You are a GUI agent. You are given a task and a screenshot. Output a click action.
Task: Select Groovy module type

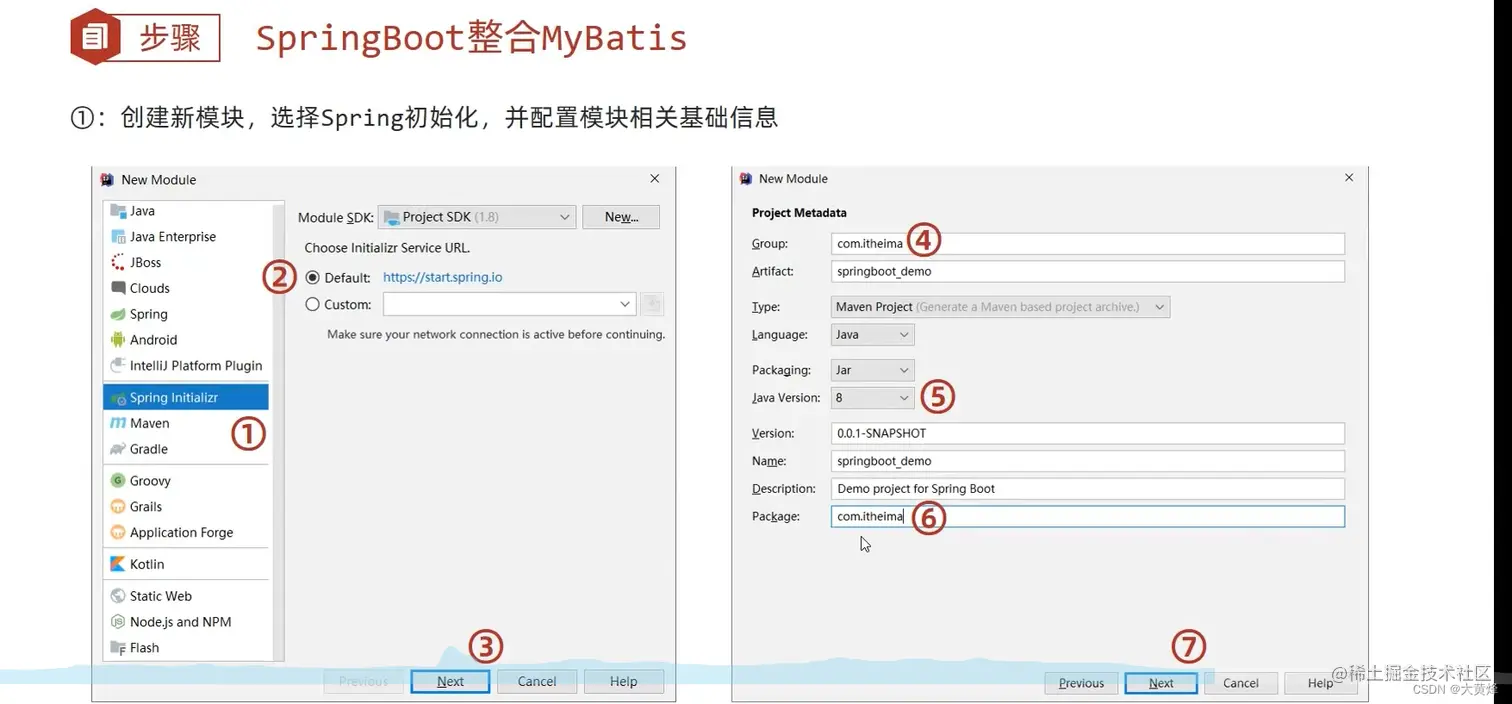(x=186, y=481)
